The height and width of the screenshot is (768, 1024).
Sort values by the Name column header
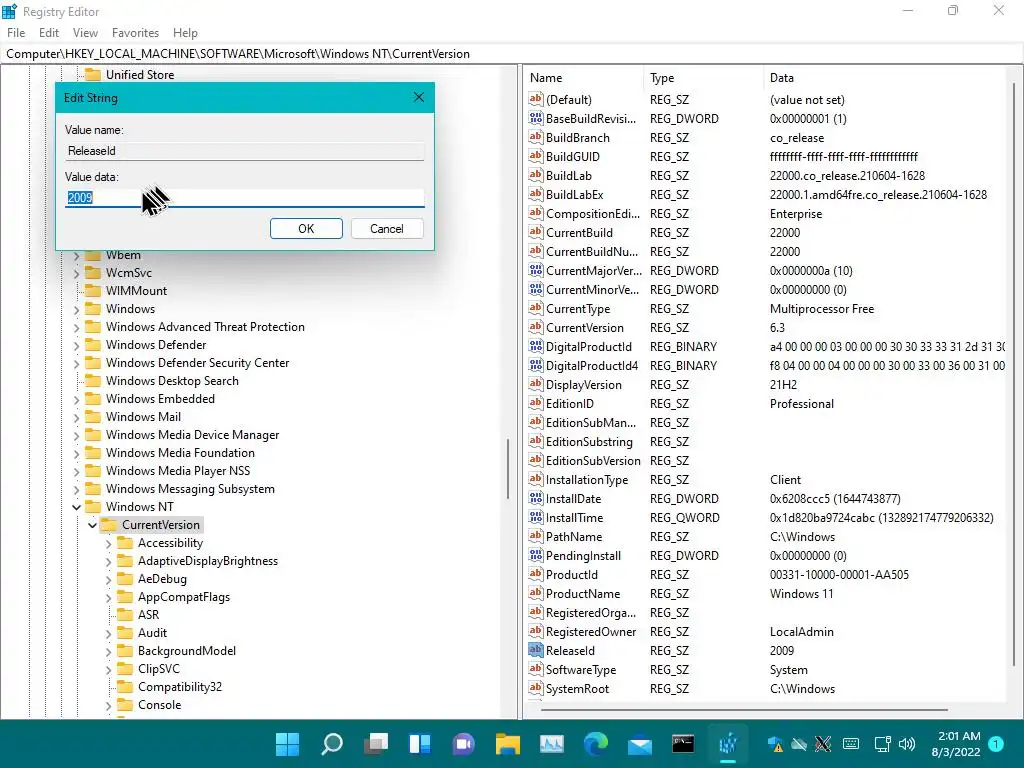tap(584, 78)
